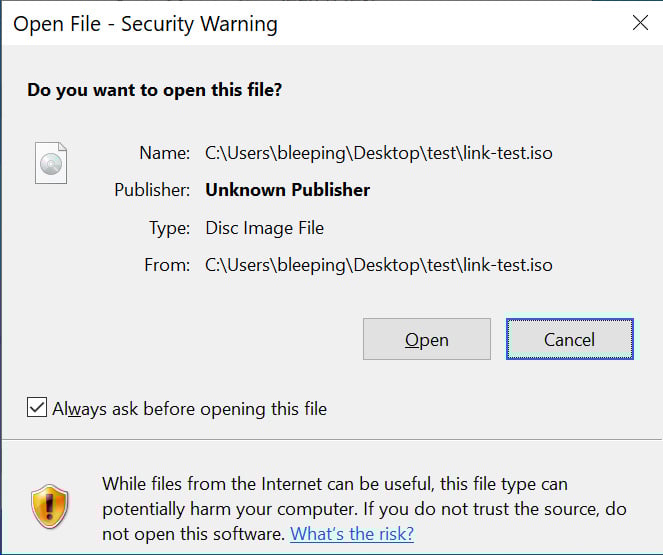
Task: Click the Disc Image File type value
Action: (x=264, y=228)
